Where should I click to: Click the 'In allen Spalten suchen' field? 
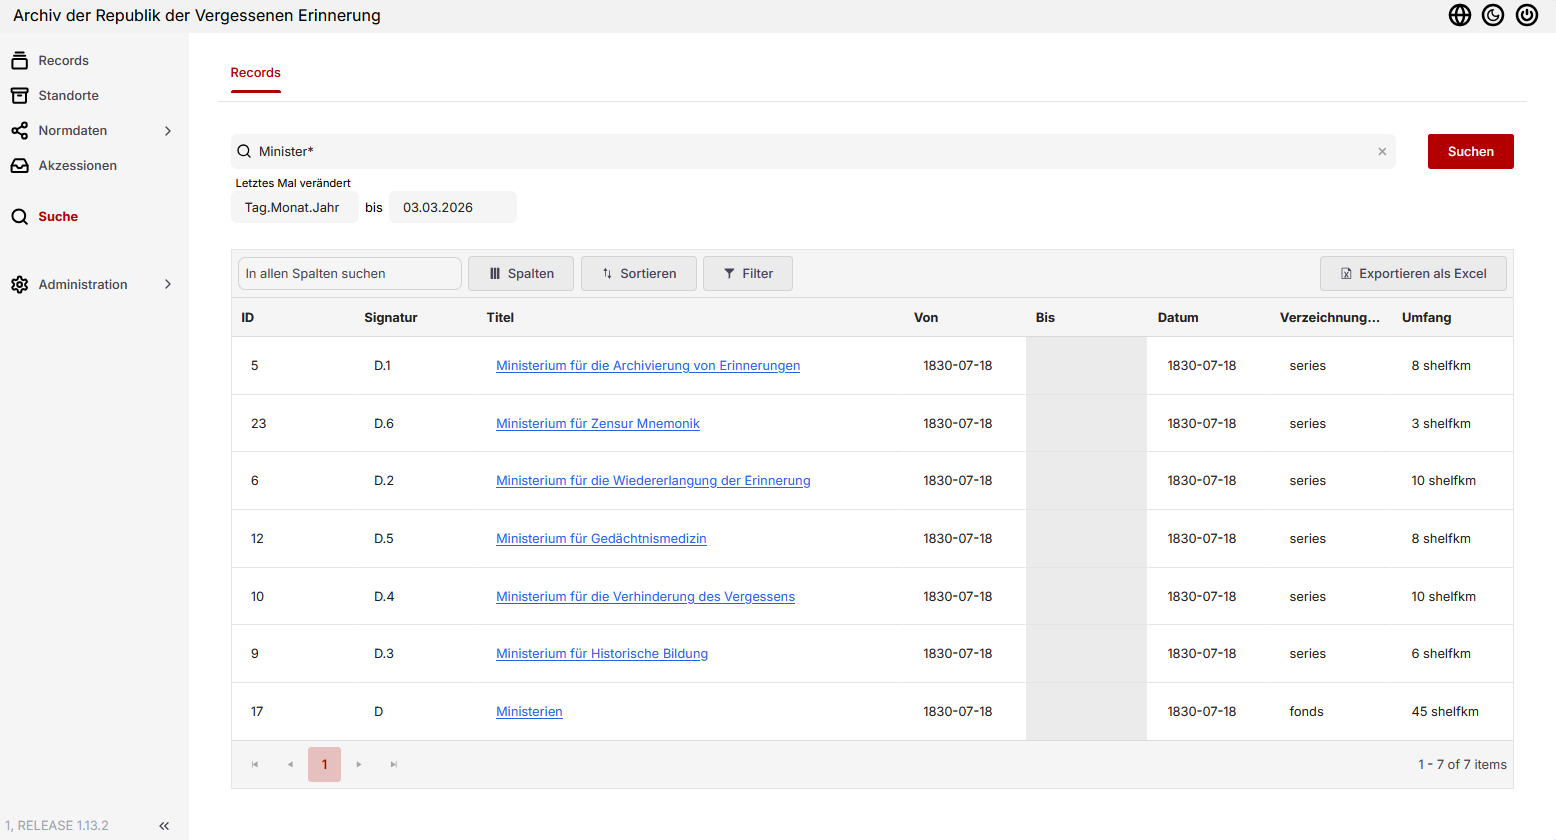pyautogui.click(x=349, y=274)
